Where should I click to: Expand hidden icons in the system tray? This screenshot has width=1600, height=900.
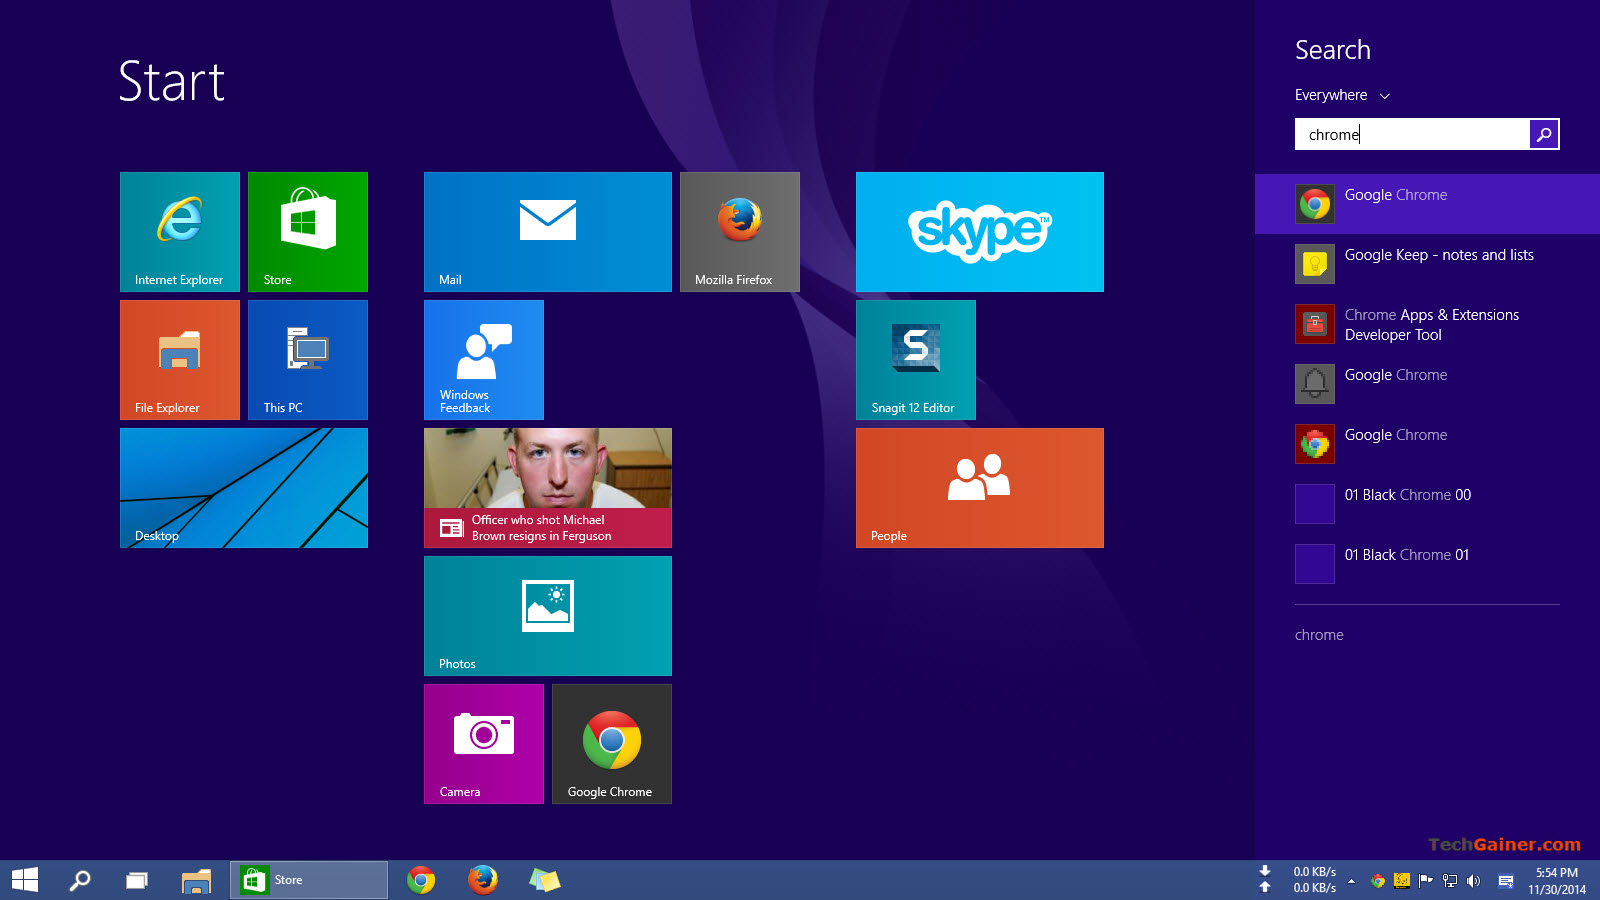pyautogui.click(x=1351, y=880)
